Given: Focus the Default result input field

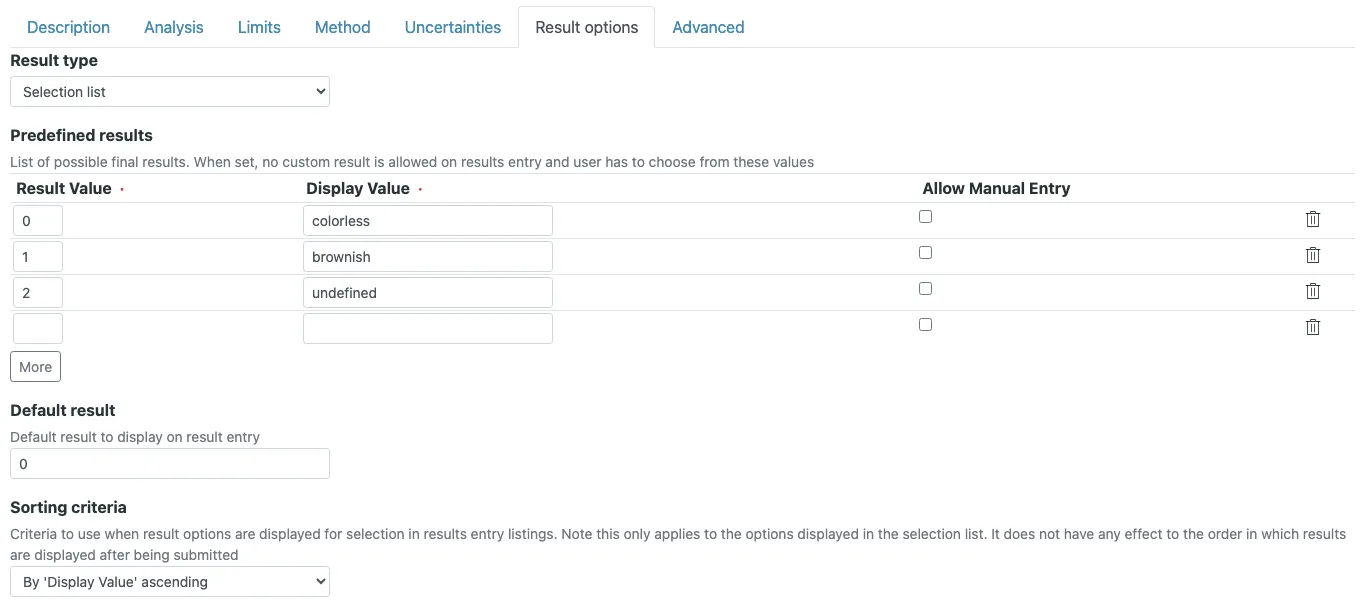Looking at the screenshot, I should [170, 464].
